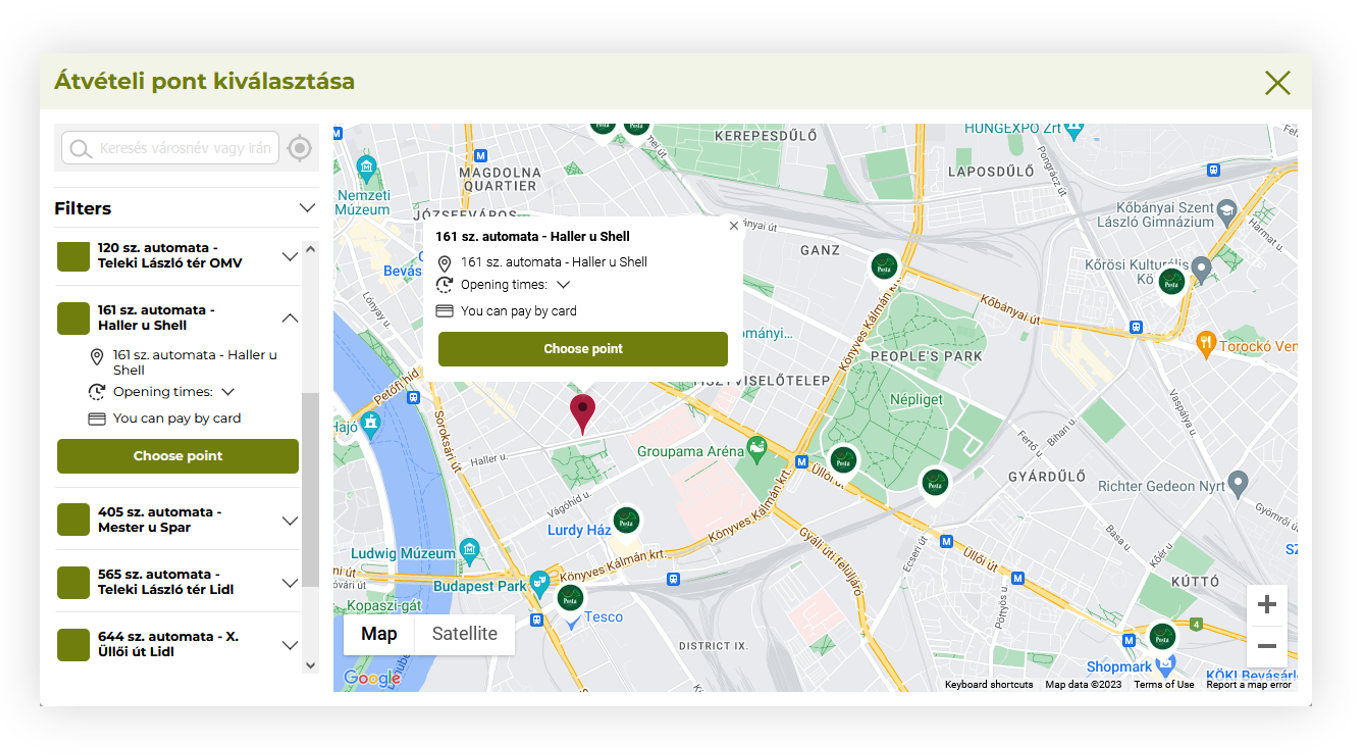
Task: Click Richter Gedeon Nyrt marker
Action: (x=1238, y=485)
